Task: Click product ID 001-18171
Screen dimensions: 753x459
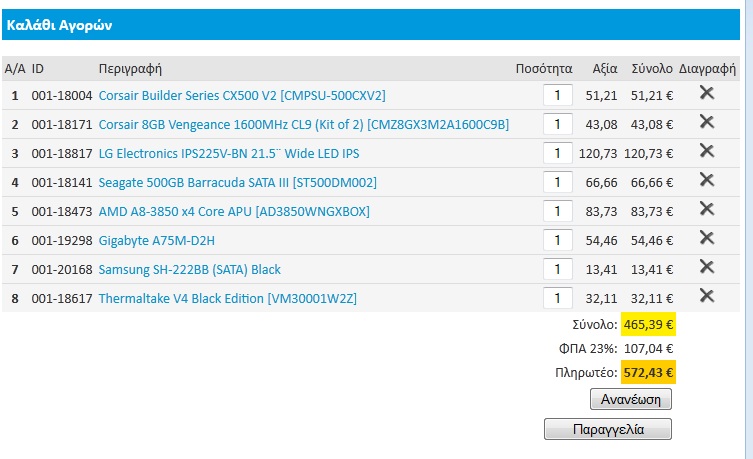Action: point(62,124)
